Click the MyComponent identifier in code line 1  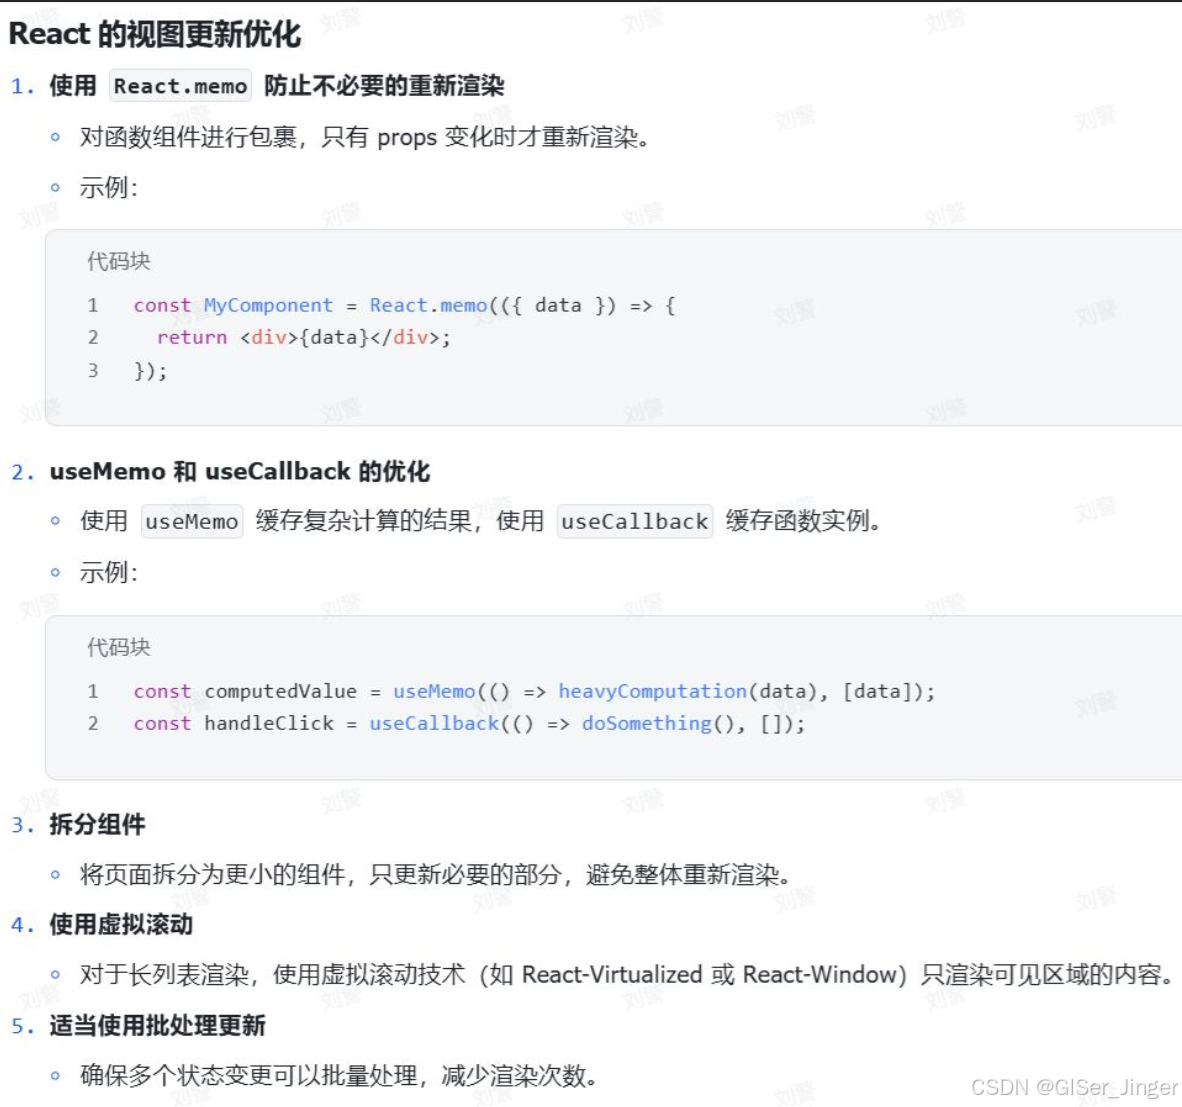click(268, 305)
